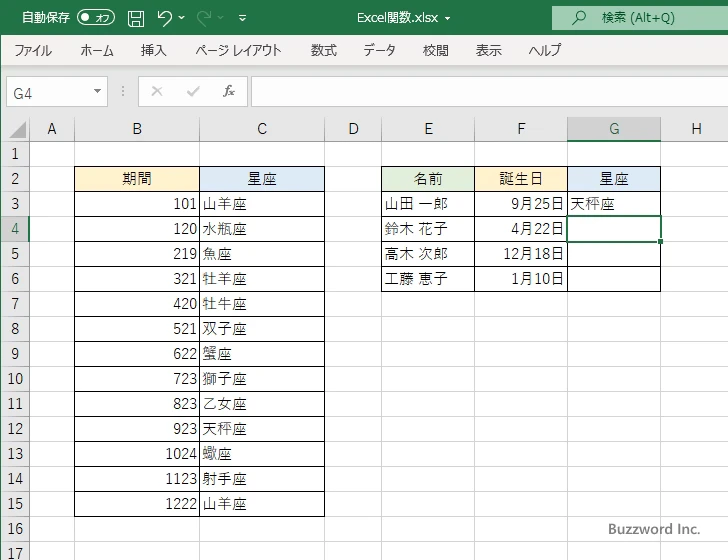Open the Excel関数.xlsx file name dropdown

[x=448, y=19]
